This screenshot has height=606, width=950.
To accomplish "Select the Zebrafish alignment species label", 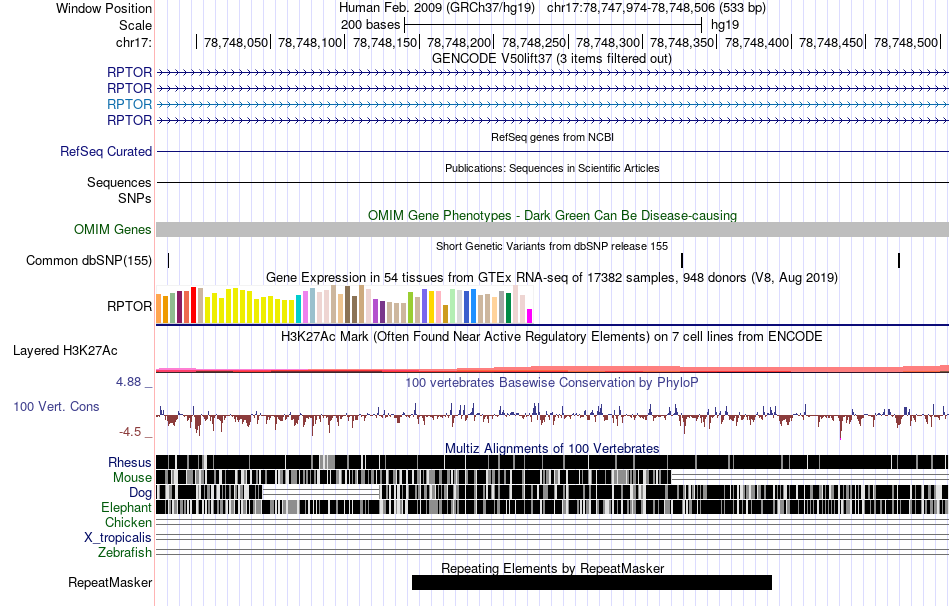I will [125, 553].
